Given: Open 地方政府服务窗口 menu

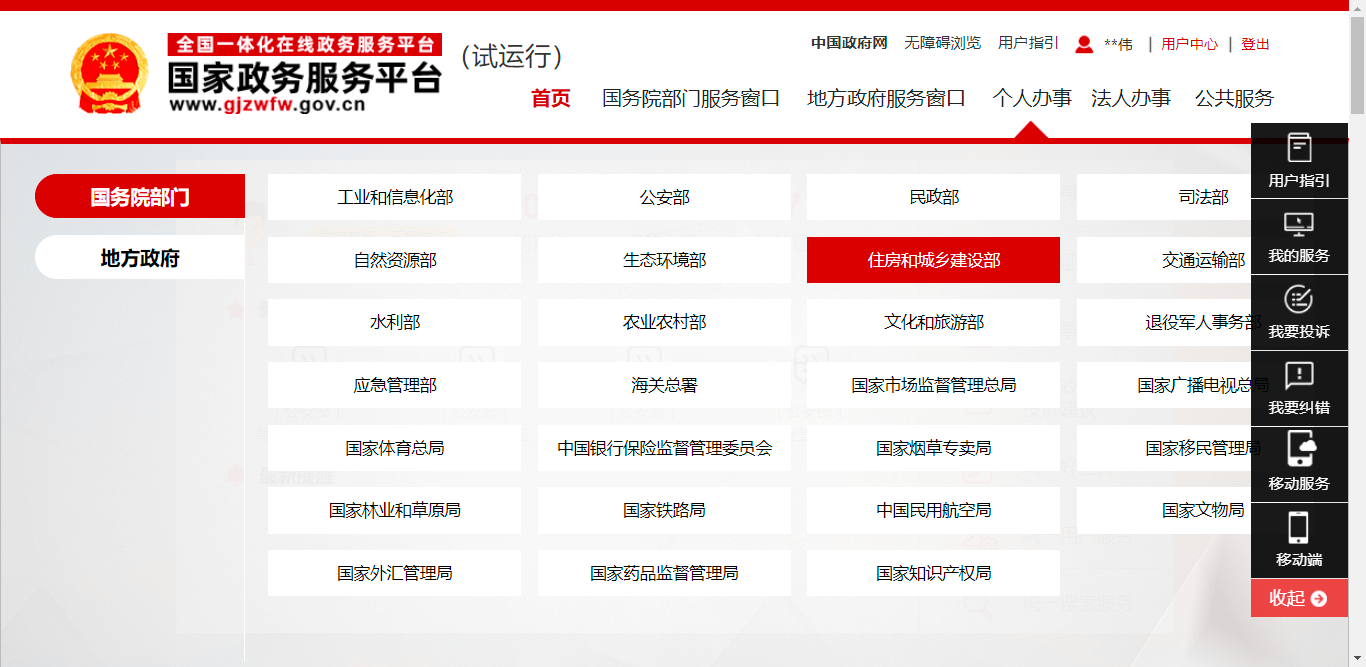Looking at the screenshot, I should [x=886, y=98].
